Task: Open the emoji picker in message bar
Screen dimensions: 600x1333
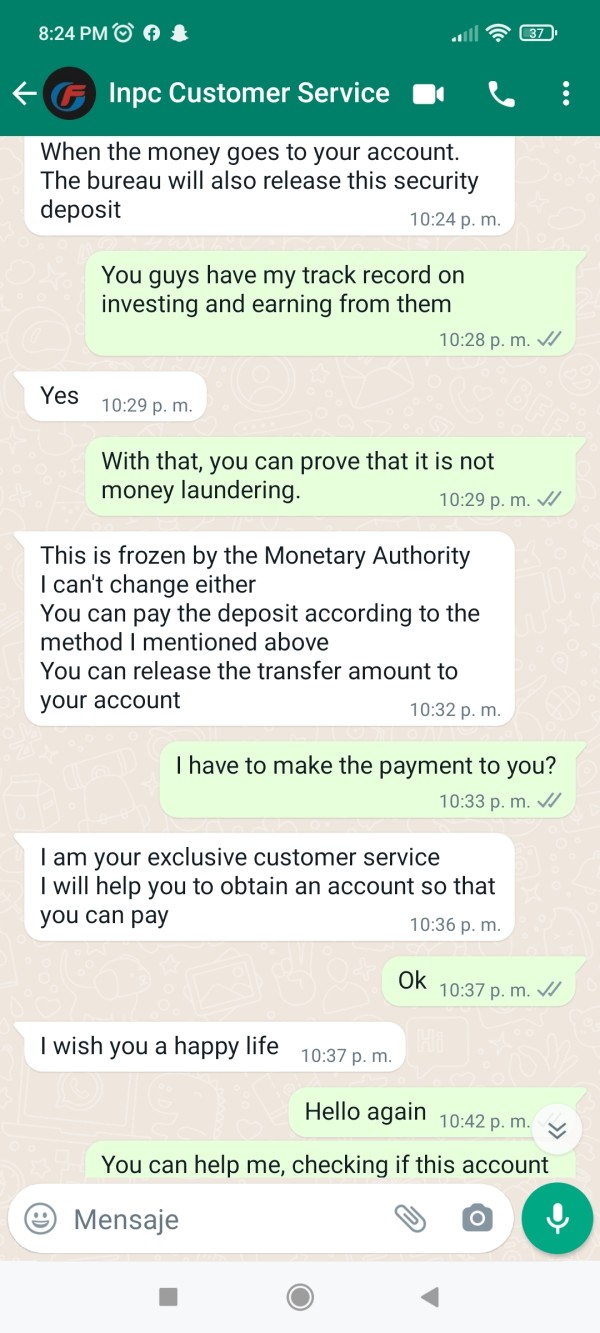Action: 40,1218
